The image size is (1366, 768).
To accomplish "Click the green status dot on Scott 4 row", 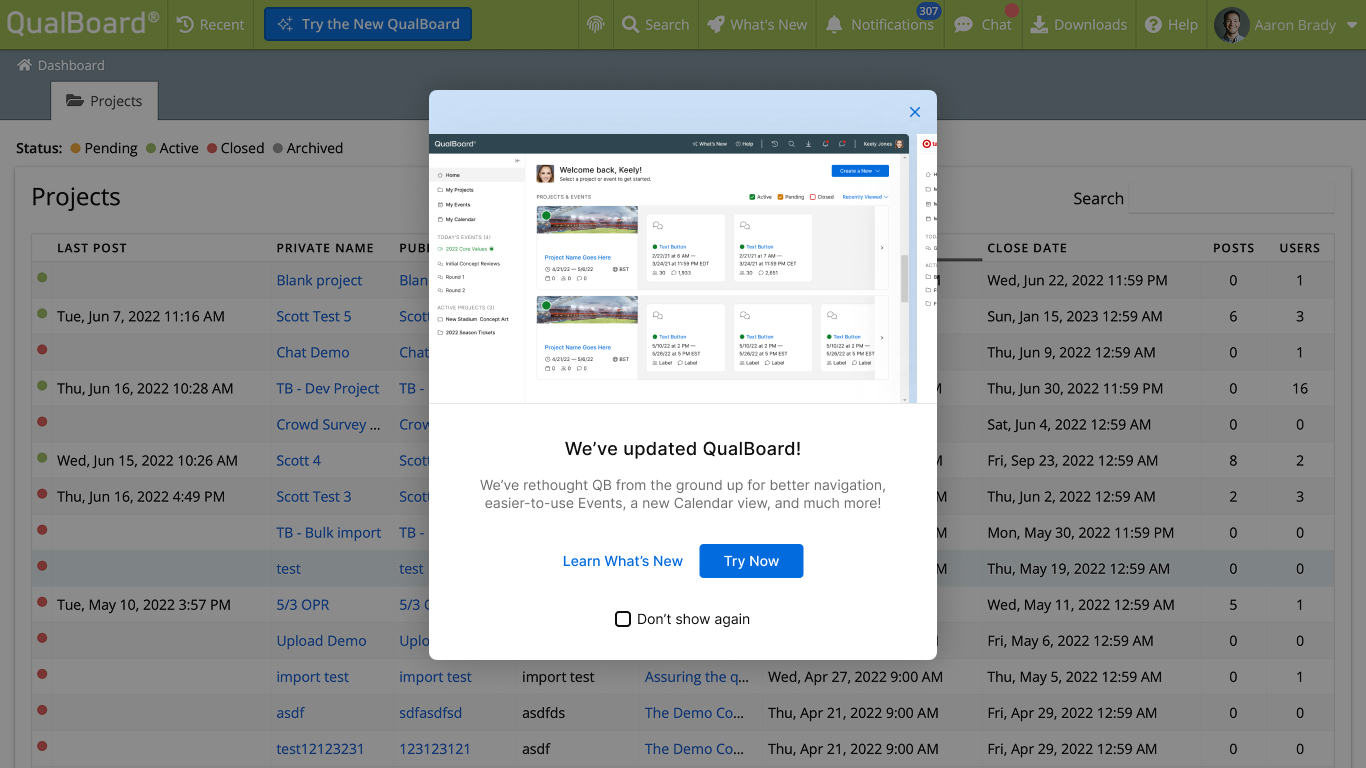I will click(42, 457).
